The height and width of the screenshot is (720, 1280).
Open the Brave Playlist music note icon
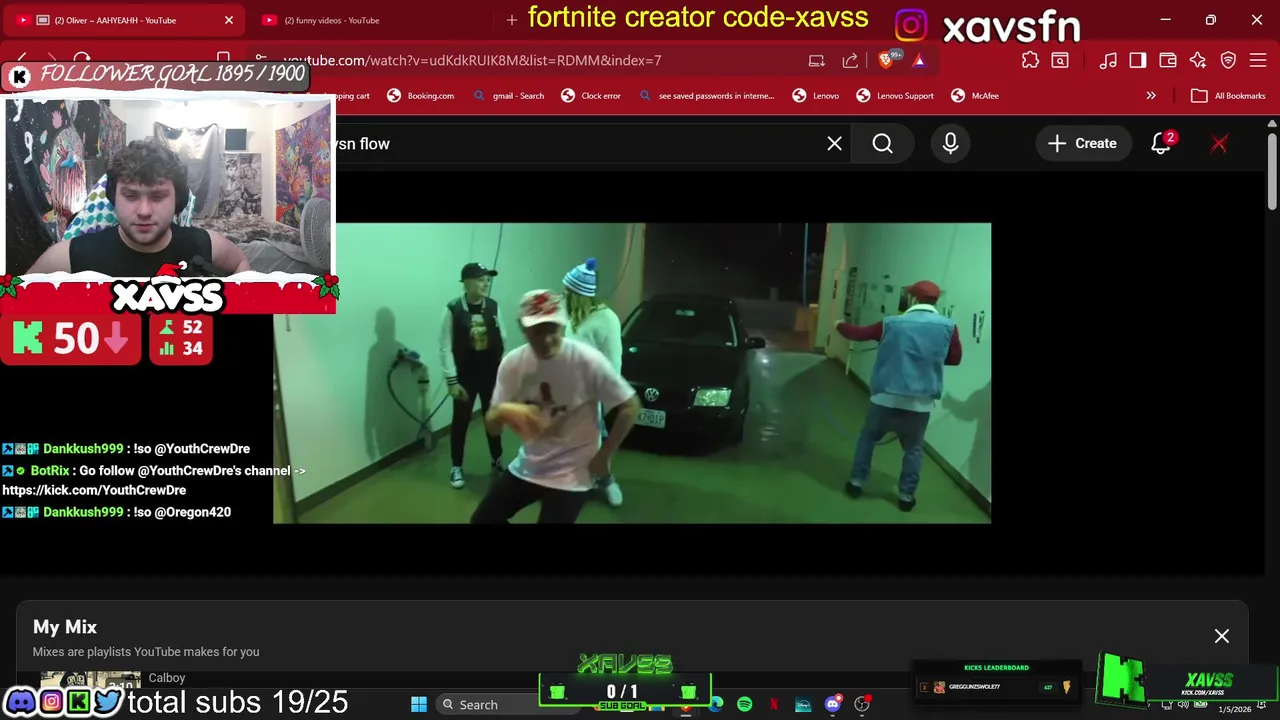click(1108, 61)
